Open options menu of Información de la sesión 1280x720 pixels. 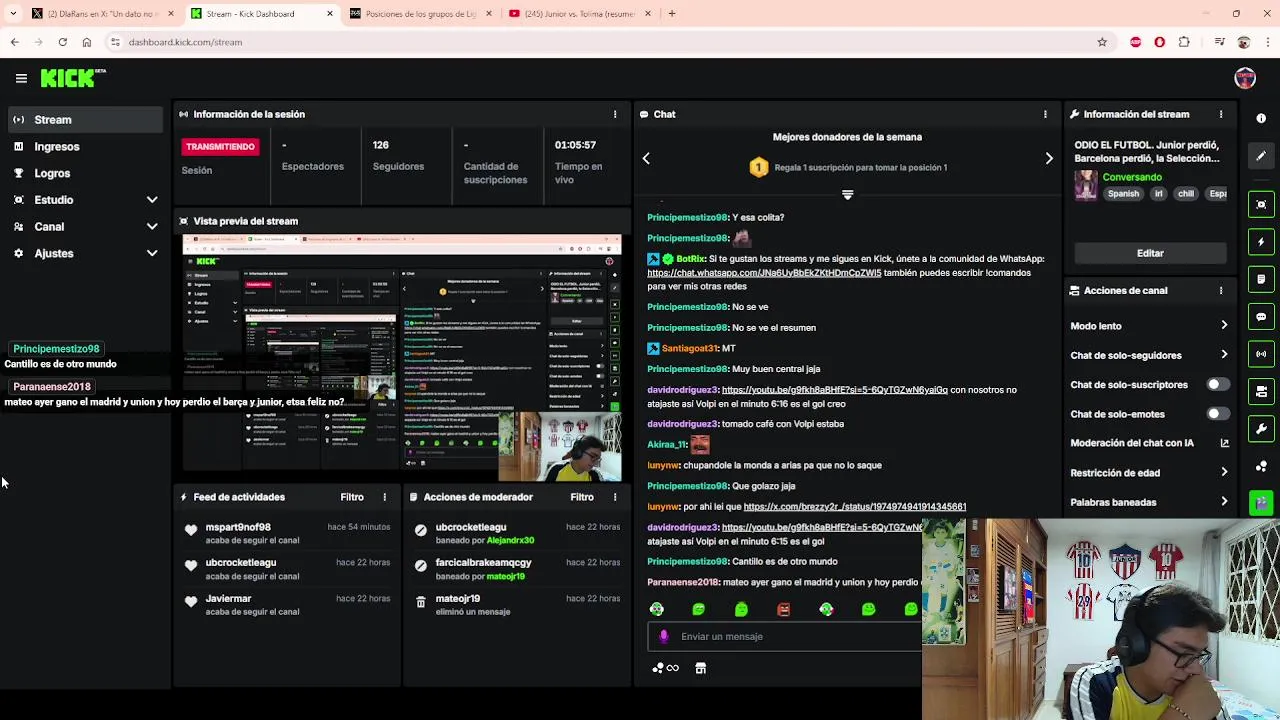tap(615, 114)
